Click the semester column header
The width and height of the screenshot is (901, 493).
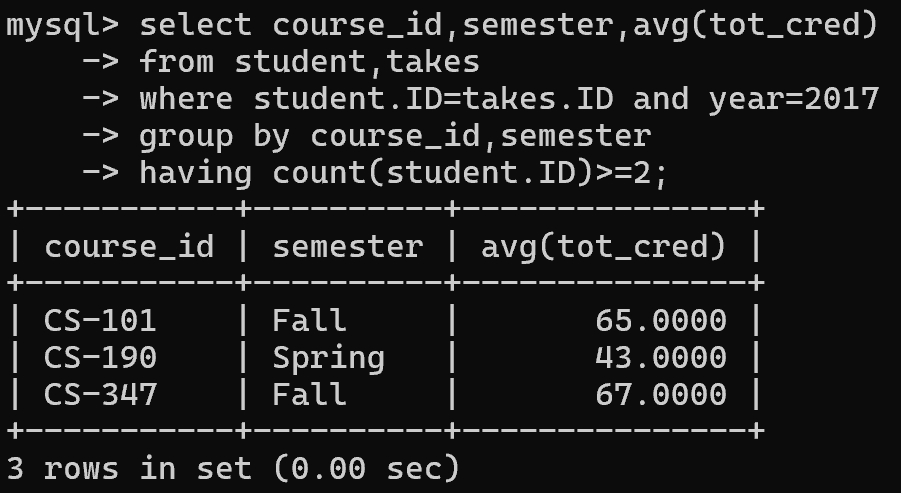tap(347, 246)
